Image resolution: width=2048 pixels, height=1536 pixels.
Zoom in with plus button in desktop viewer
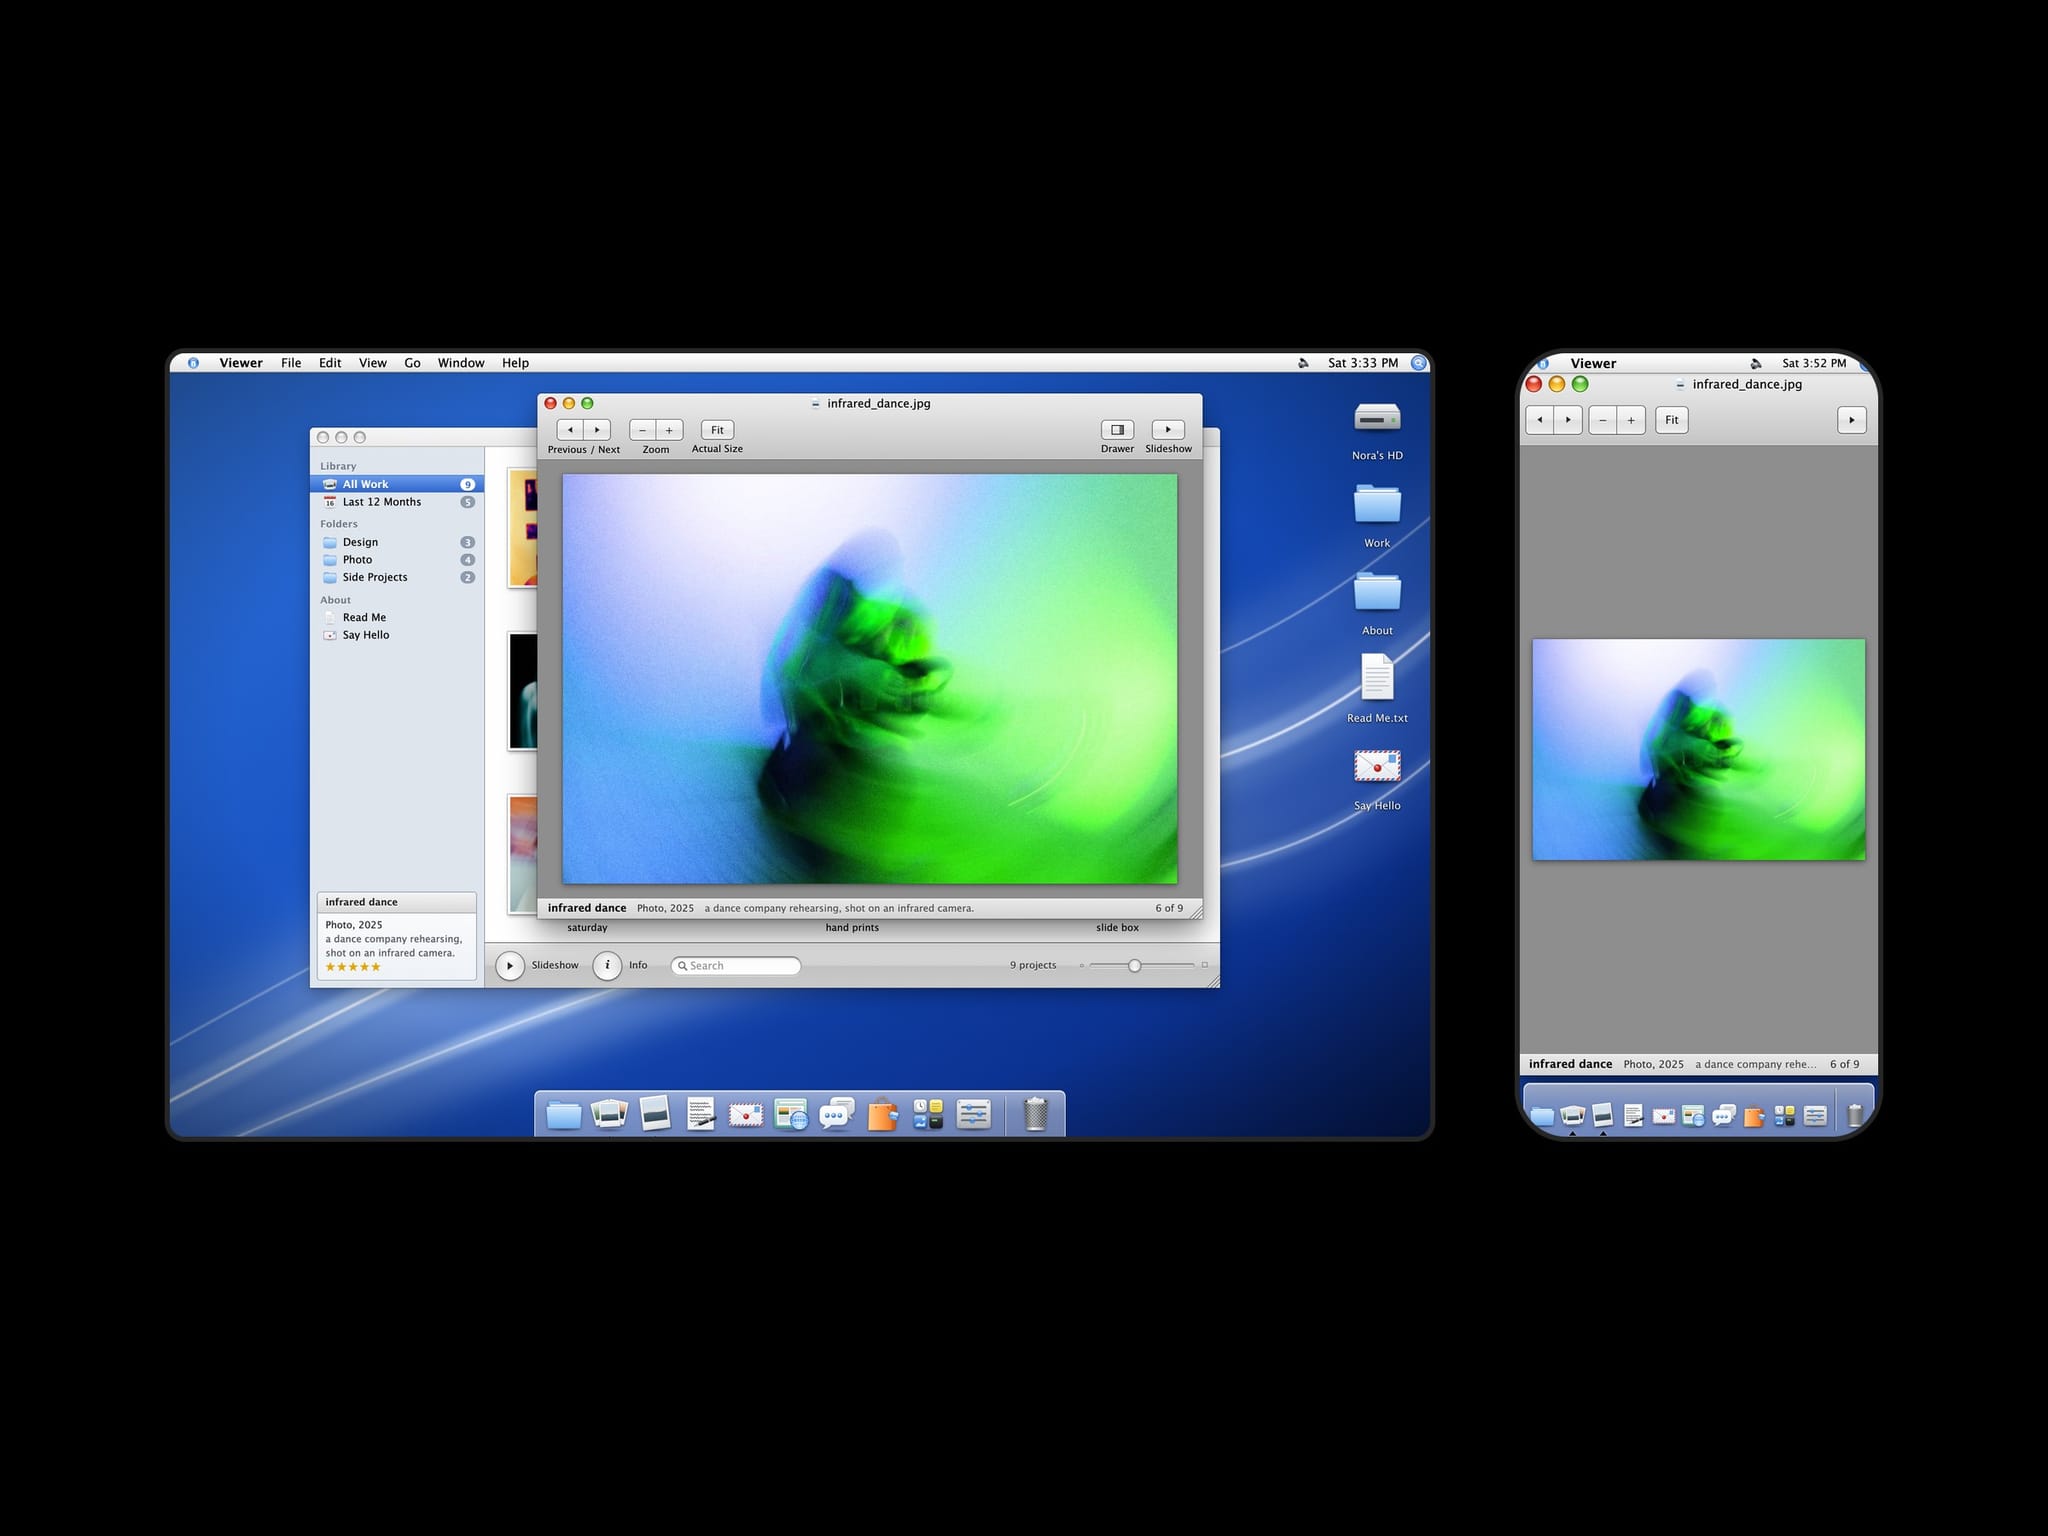click(669, 430)
